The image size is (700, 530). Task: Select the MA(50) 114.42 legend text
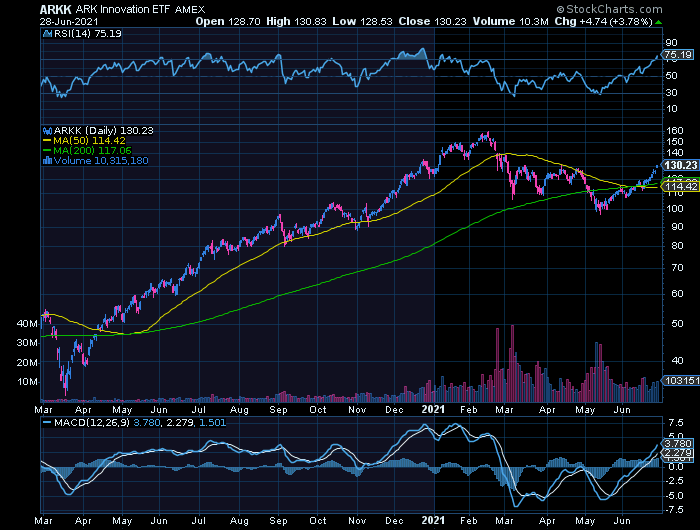(x=89, y=141)
